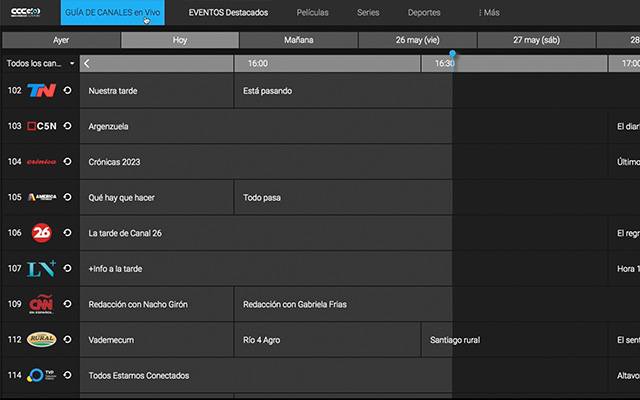This screenshot has width=640, height=400.
Task: Click the replay icon next to C5N
Action: tap(67, 127)
